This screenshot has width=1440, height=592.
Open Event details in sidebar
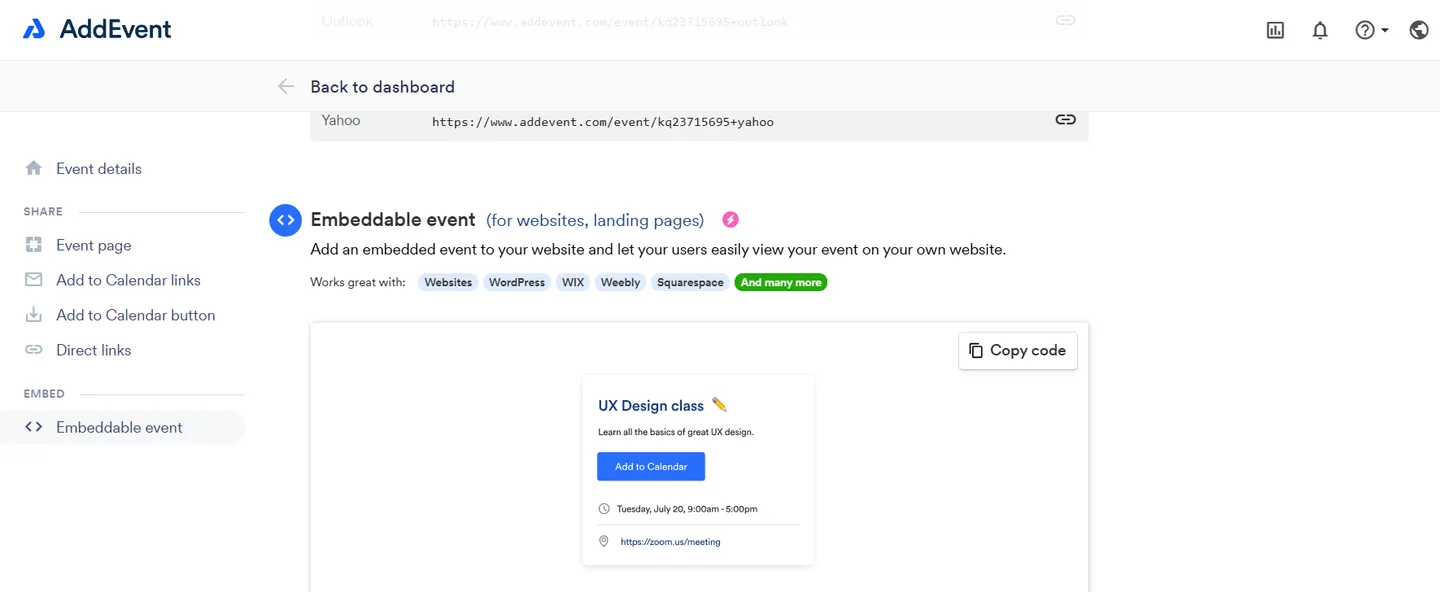click(x=99, y=168)
